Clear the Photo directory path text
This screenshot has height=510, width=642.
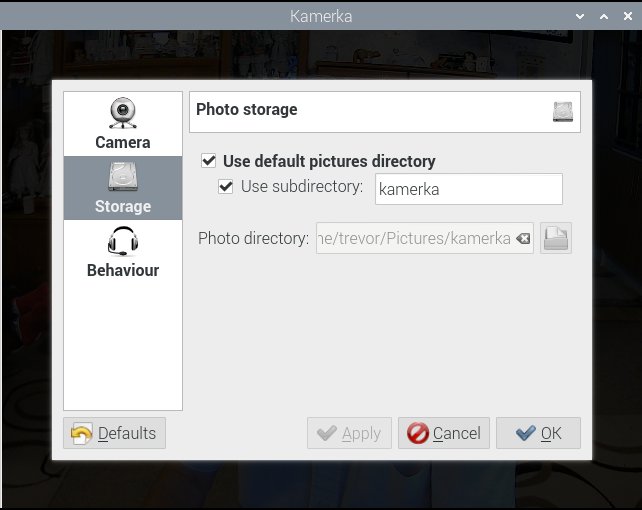523,238
